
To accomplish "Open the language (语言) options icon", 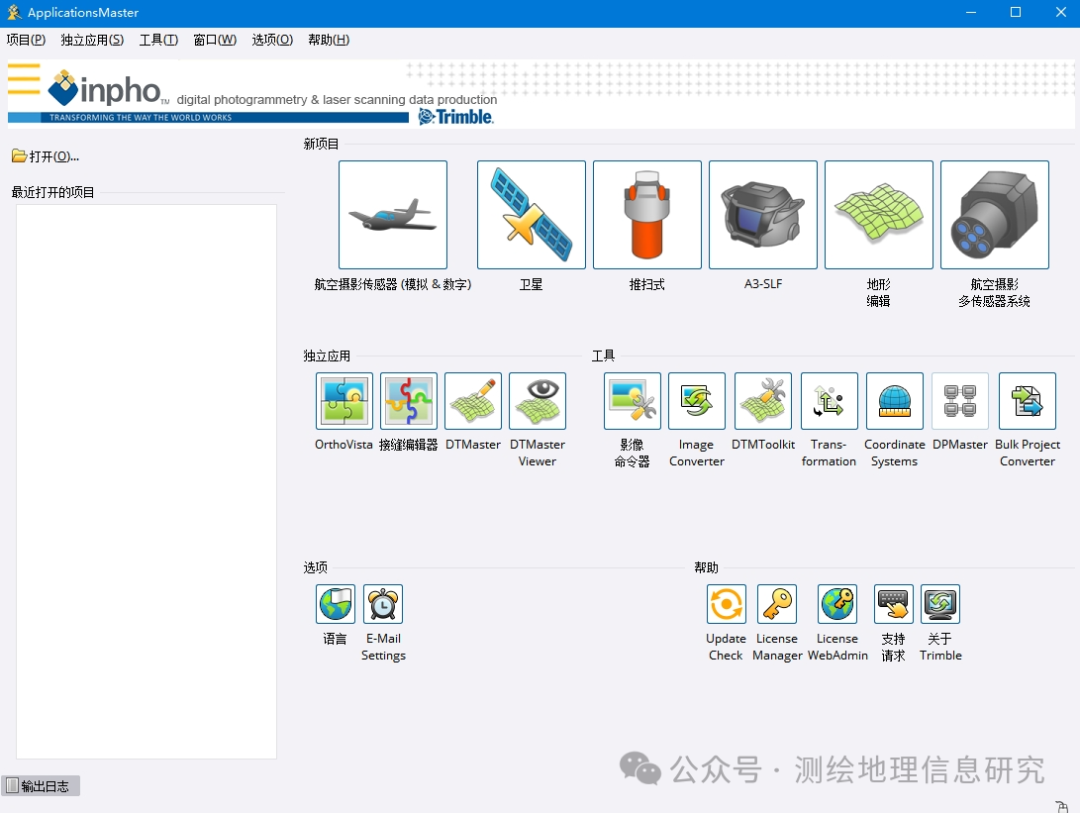I will point(335,604).
